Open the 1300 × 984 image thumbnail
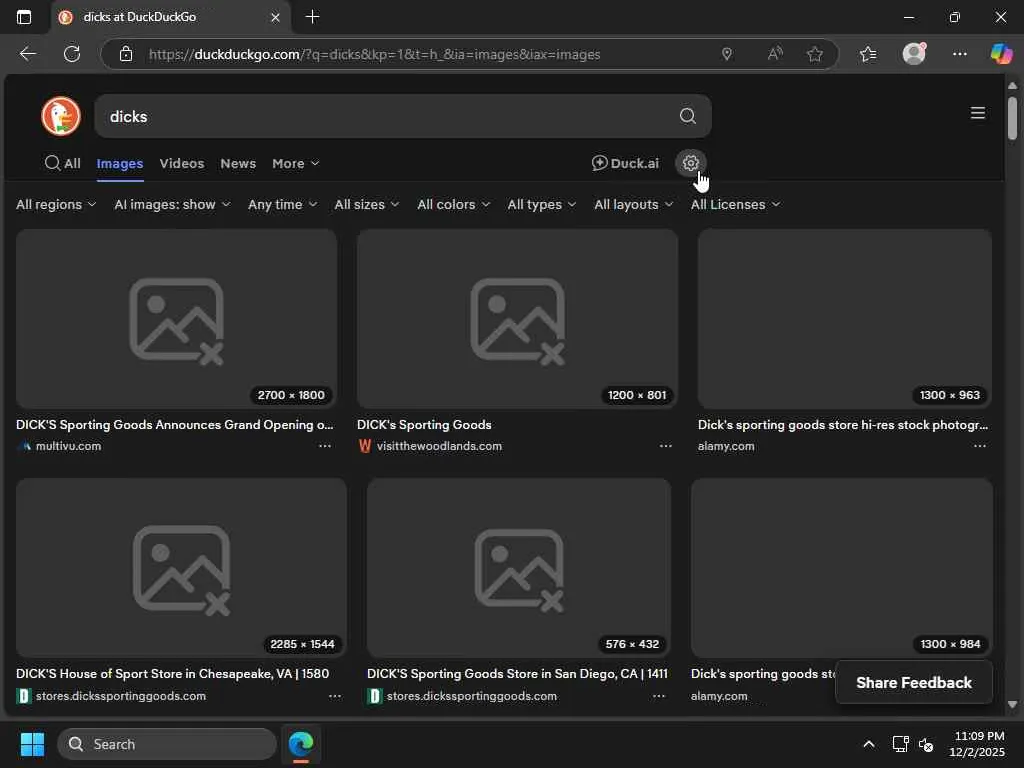Viewport: 1024px width, 768px height. 842,568
